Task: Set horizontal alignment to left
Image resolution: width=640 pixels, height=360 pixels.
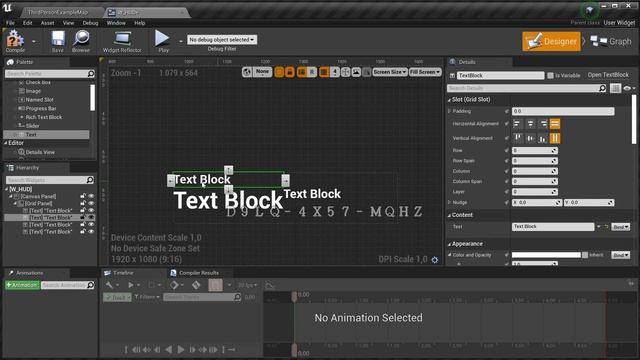Action: (517, 124)
